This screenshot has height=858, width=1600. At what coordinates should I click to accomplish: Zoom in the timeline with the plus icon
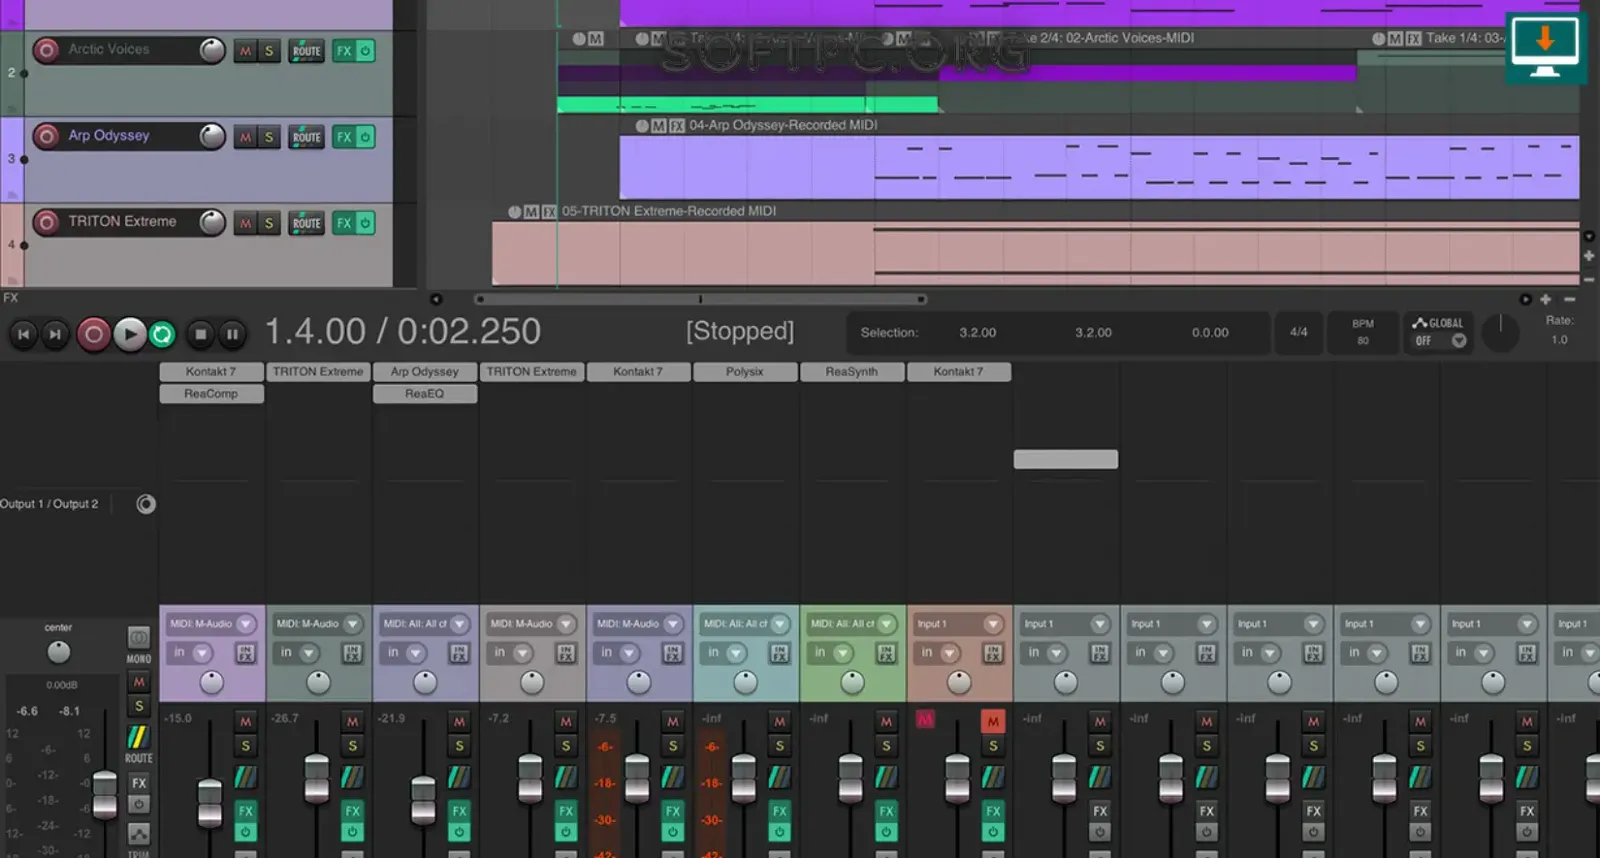point(1545,299)
